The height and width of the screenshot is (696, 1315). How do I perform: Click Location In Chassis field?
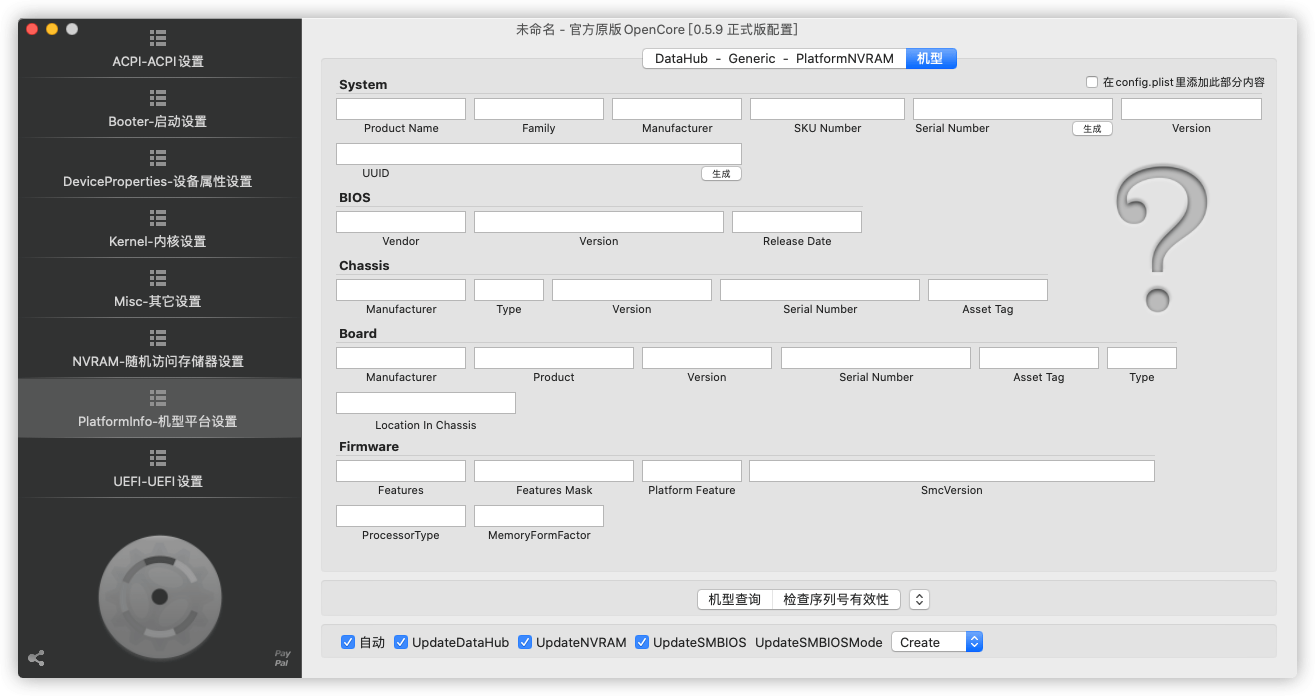tap(426, 403)
